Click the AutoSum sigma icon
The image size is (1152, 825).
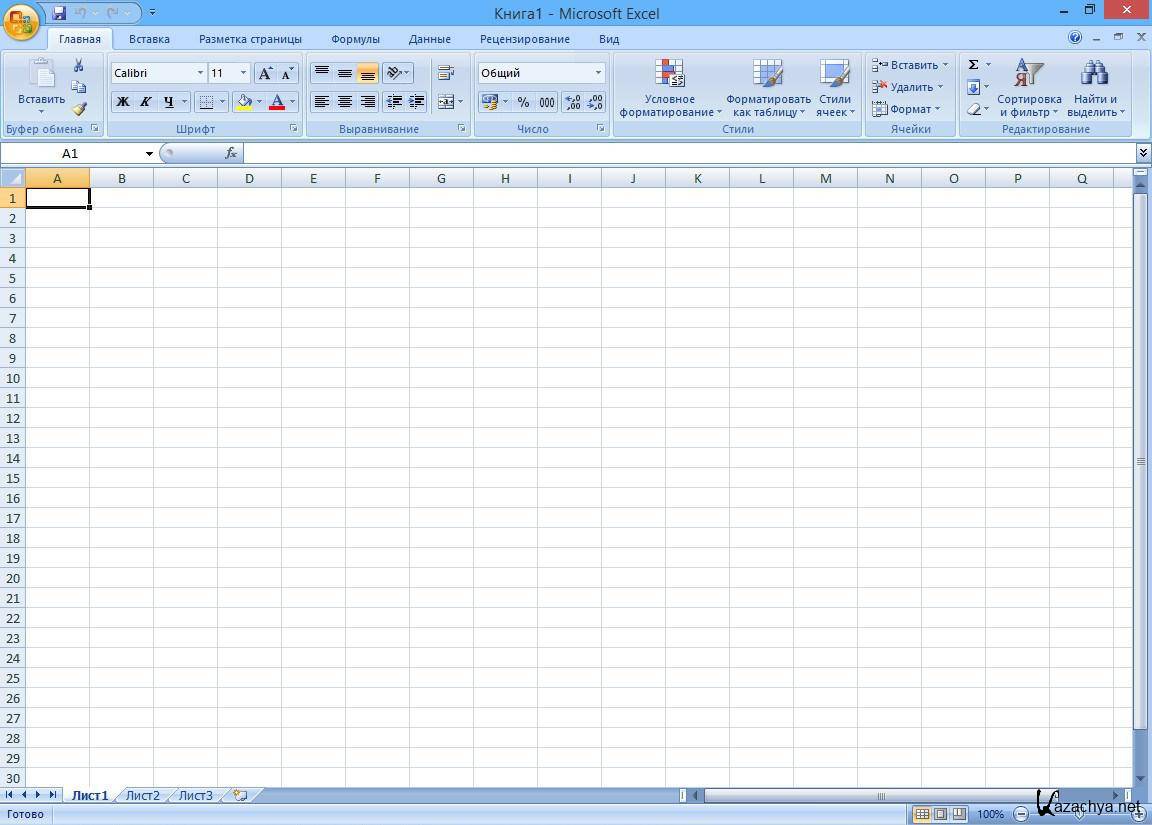pyautogui.click(x=973, y=65)
